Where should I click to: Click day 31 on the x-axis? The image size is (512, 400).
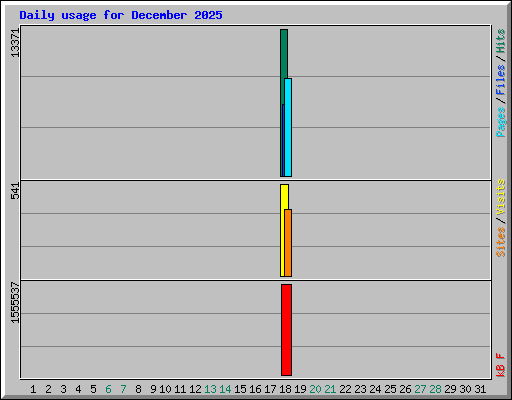480,389
